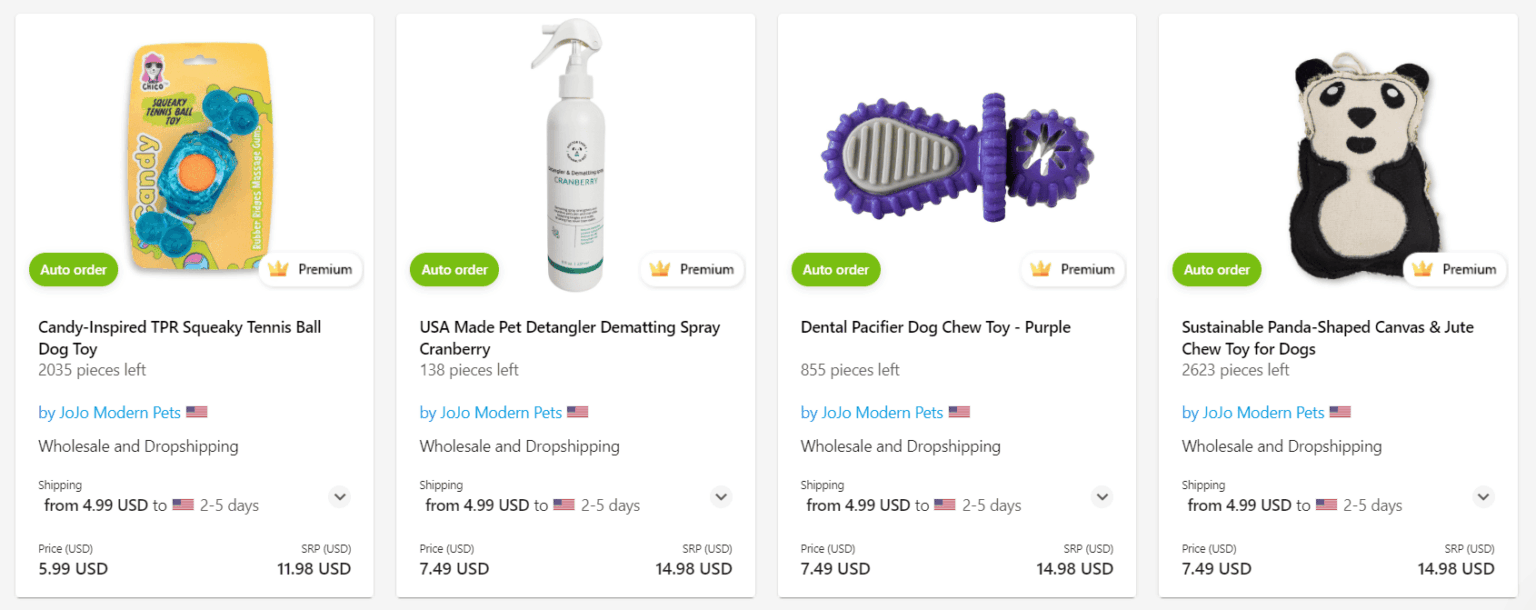Toggle Auto order on the Detangler Demmatting Spray
1536x610 pixels.
point(454,269)
